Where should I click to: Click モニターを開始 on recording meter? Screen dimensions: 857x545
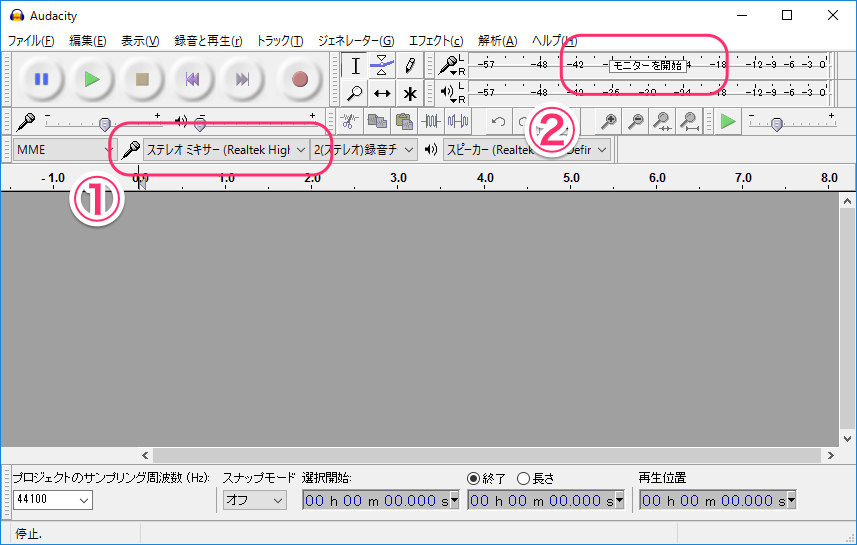coord(648,66)
